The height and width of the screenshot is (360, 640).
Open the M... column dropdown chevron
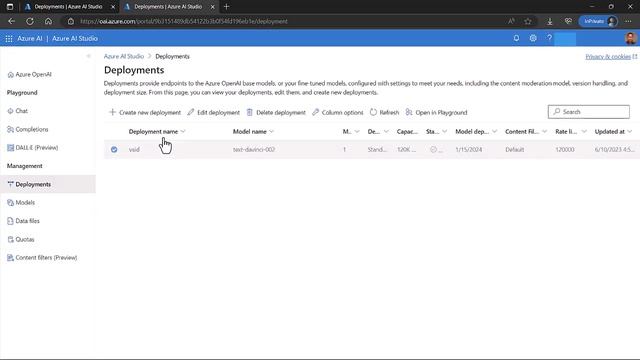tap(357, 131)
